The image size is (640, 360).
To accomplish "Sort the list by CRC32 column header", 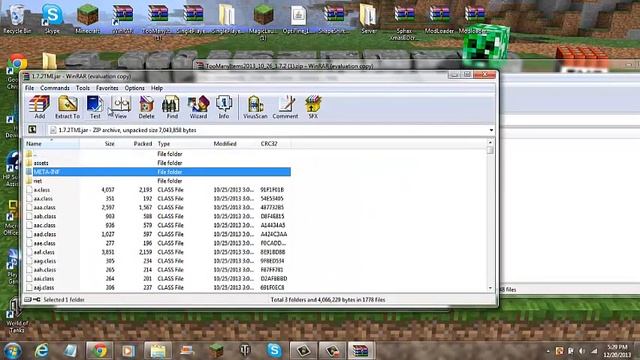I will pos(274,144).
